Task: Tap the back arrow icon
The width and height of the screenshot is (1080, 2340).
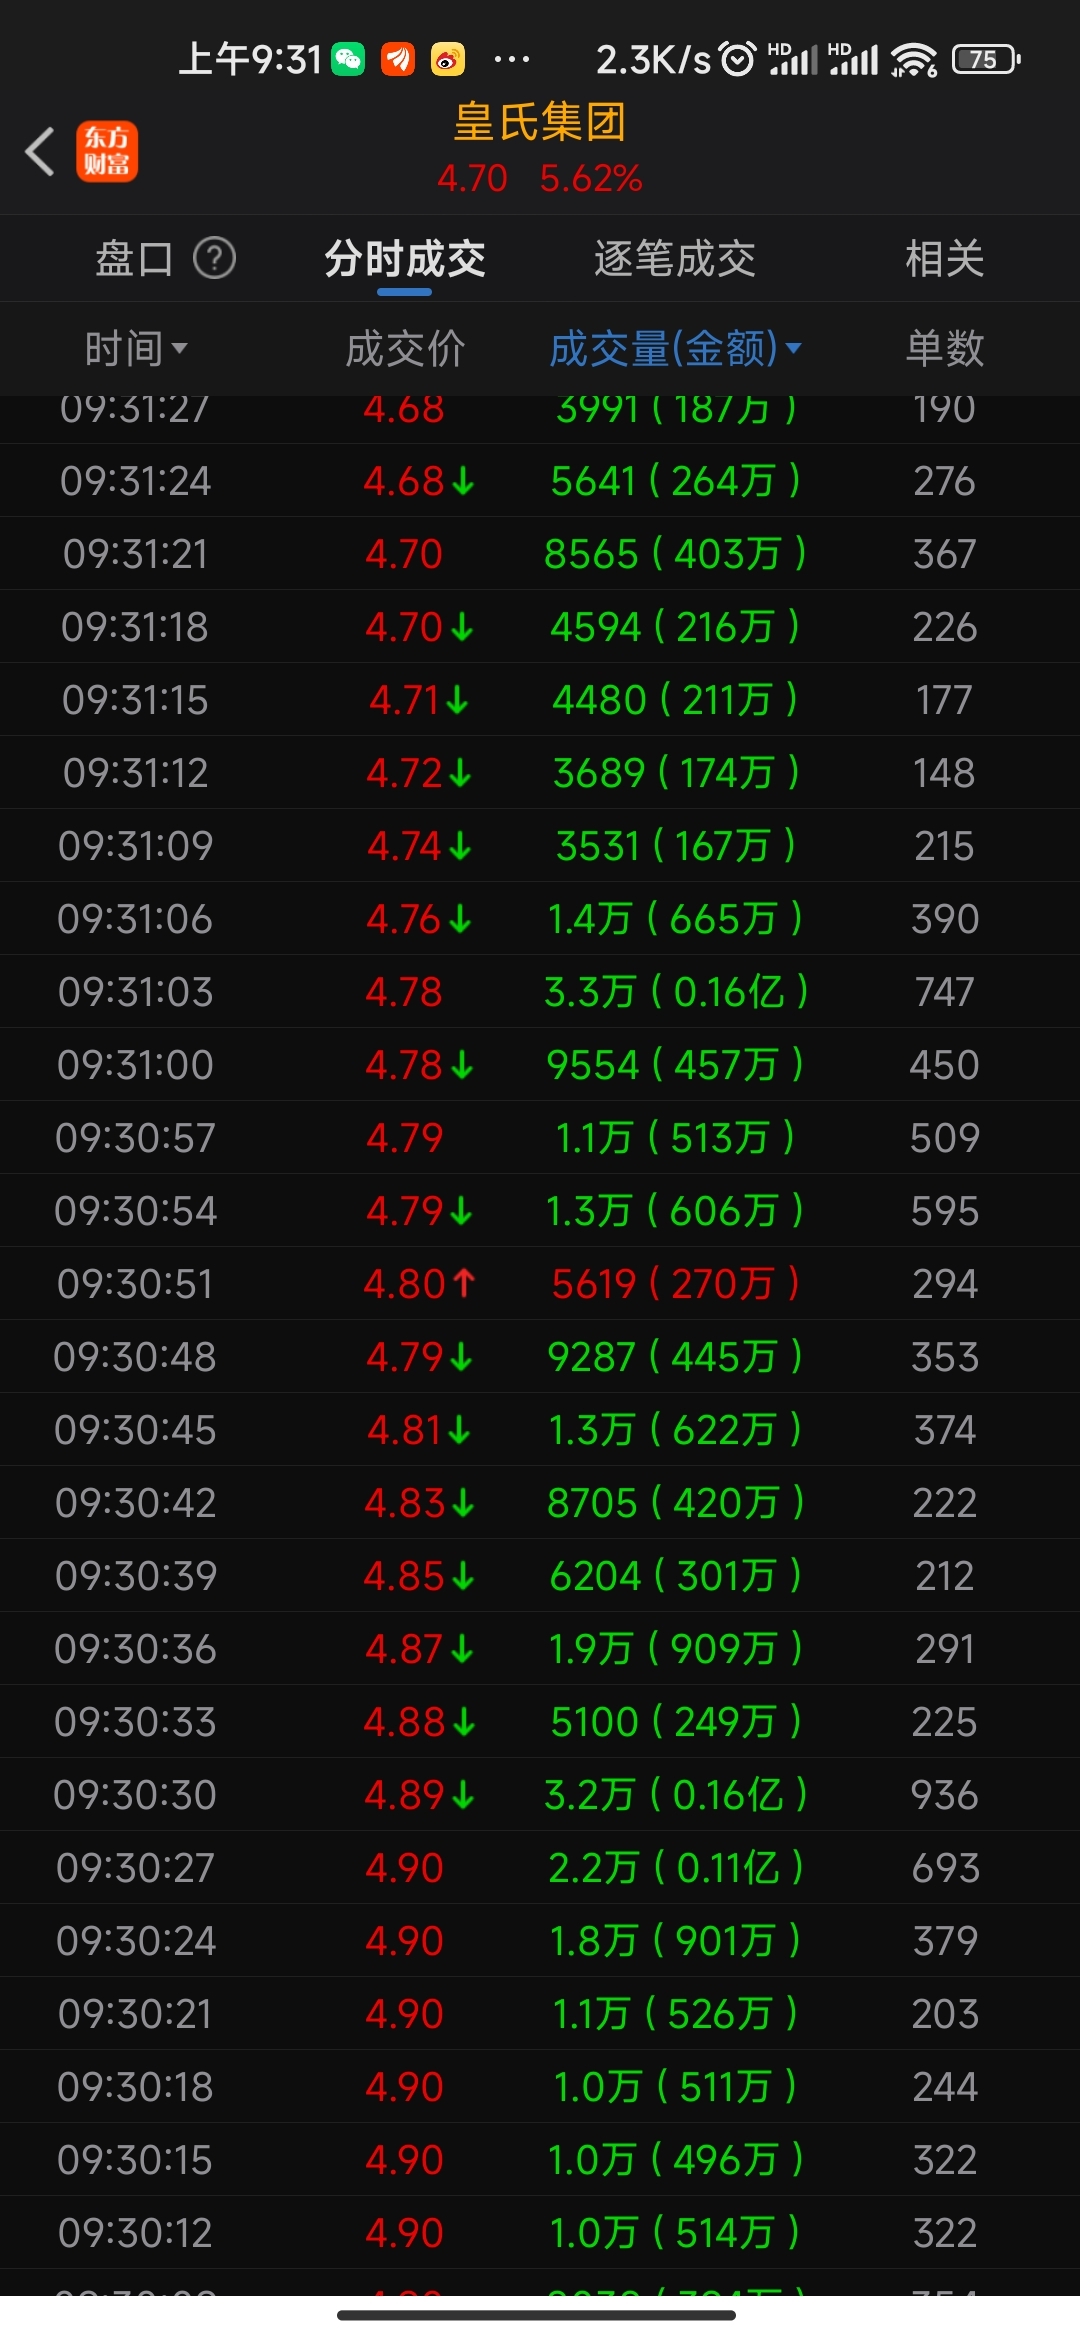Action: tap(40, 152)
